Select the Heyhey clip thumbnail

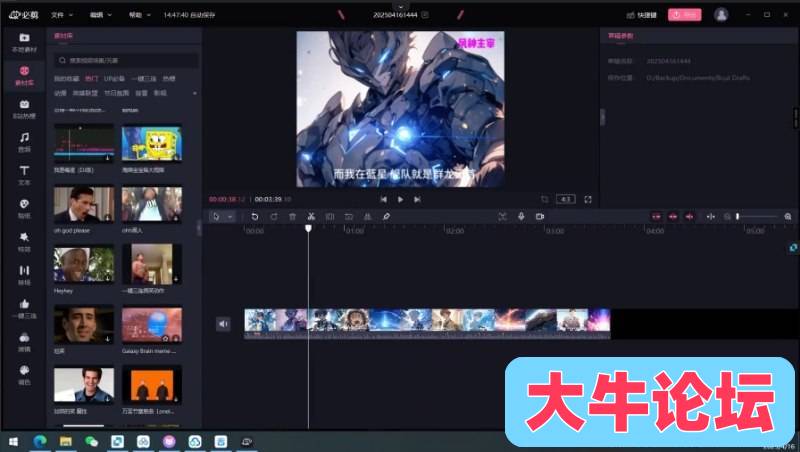pos(84,264)
